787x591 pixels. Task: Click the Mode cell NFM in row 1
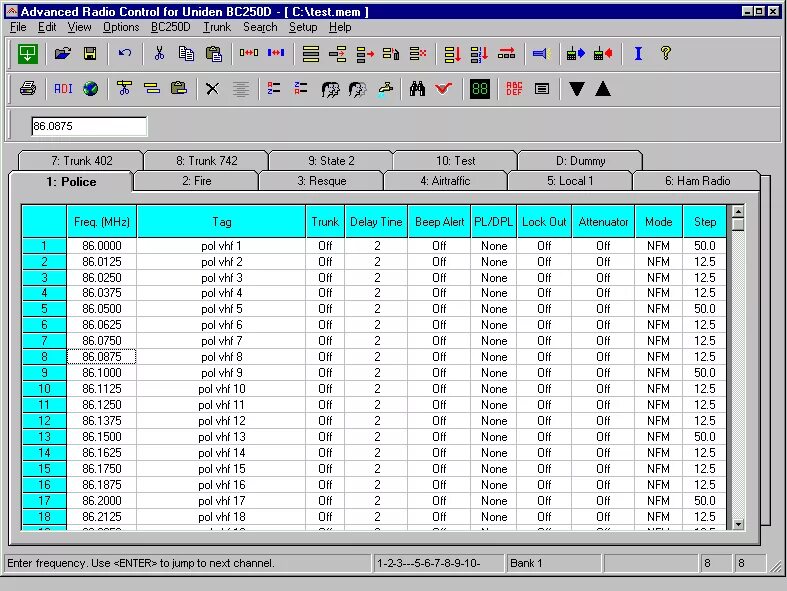[658, 246]
